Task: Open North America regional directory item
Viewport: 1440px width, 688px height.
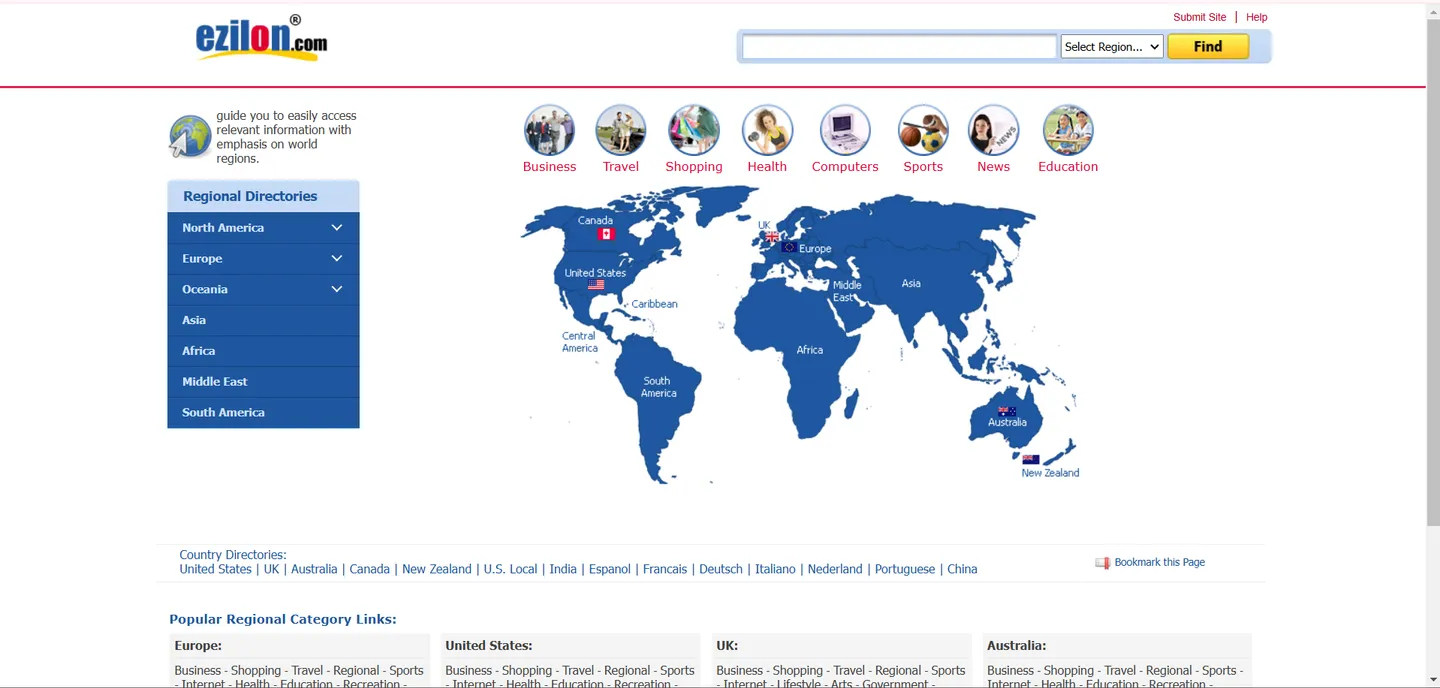Action: pyautogui.click(x=263, y=228)
